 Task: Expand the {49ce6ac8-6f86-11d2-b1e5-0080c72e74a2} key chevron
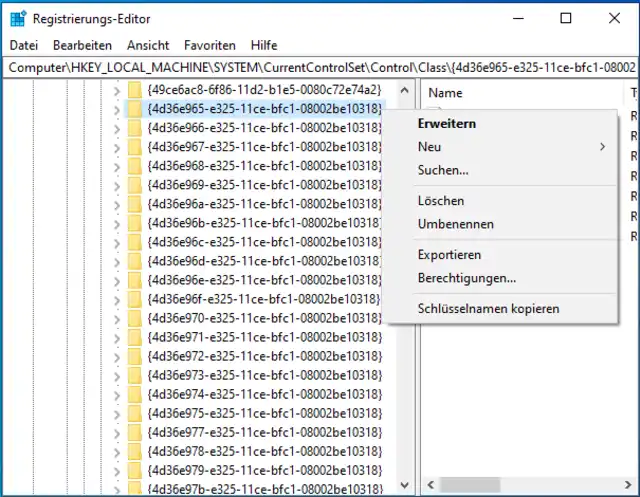(117, 91)
